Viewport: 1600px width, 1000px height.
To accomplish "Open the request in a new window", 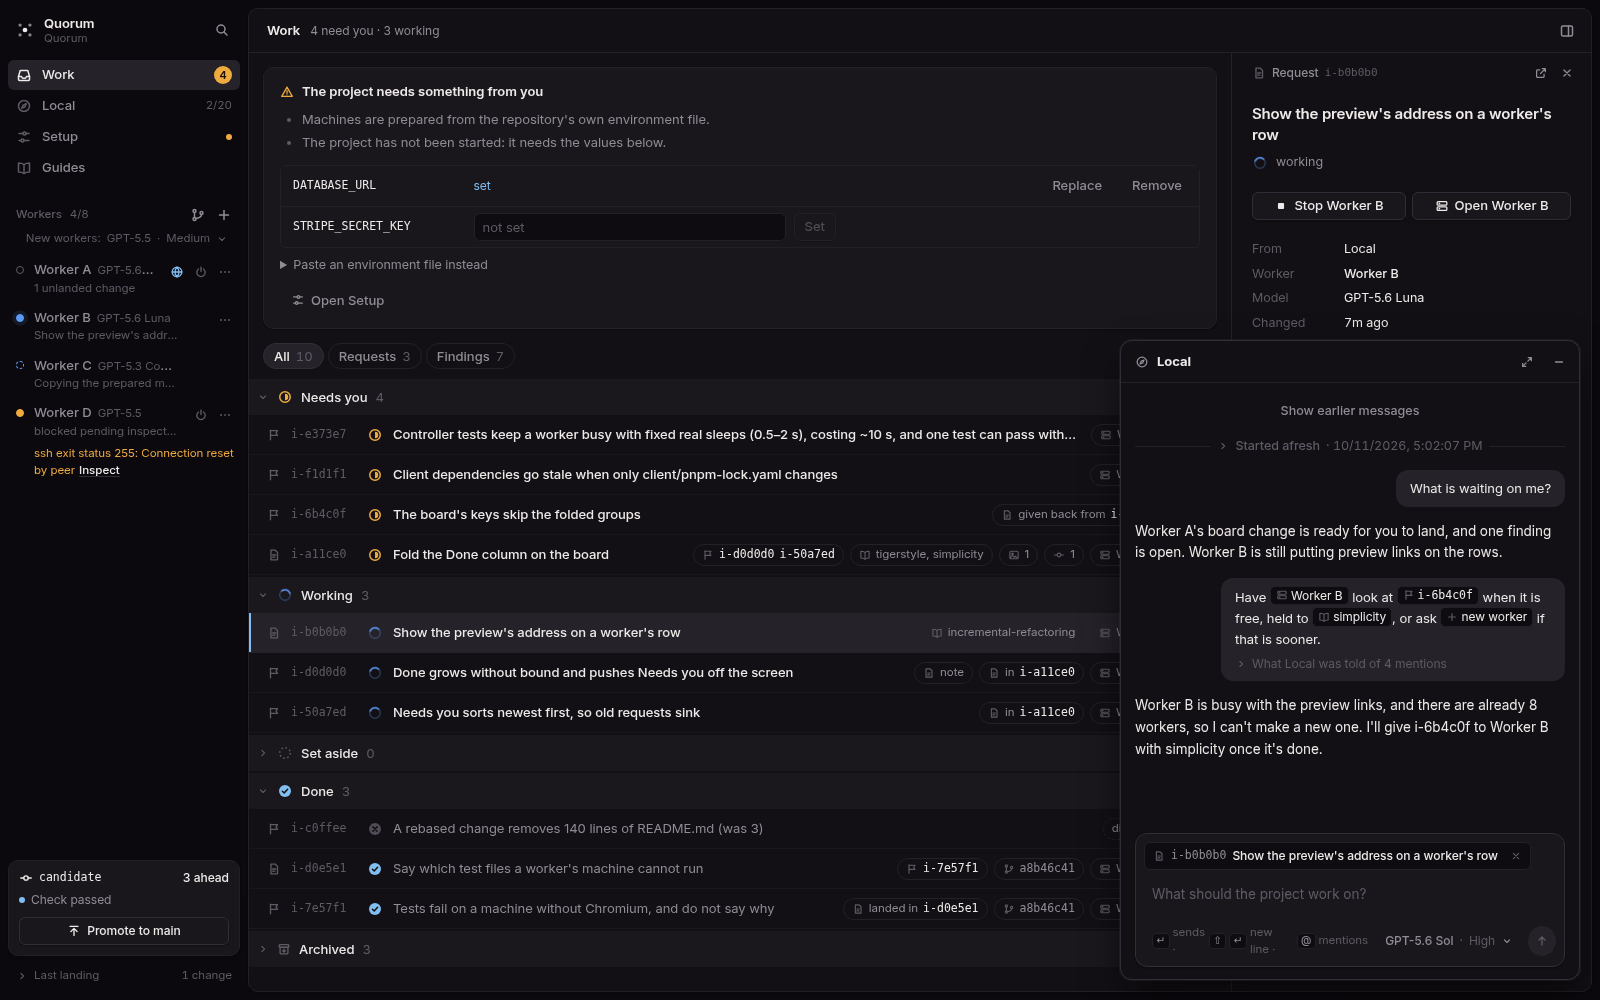I will point(1541,73).
